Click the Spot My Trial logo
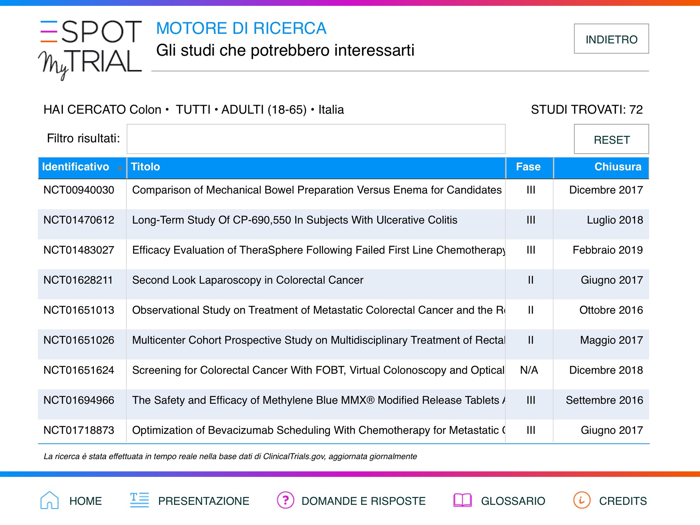This screenshot has width=700, height=525. (91, 50)
